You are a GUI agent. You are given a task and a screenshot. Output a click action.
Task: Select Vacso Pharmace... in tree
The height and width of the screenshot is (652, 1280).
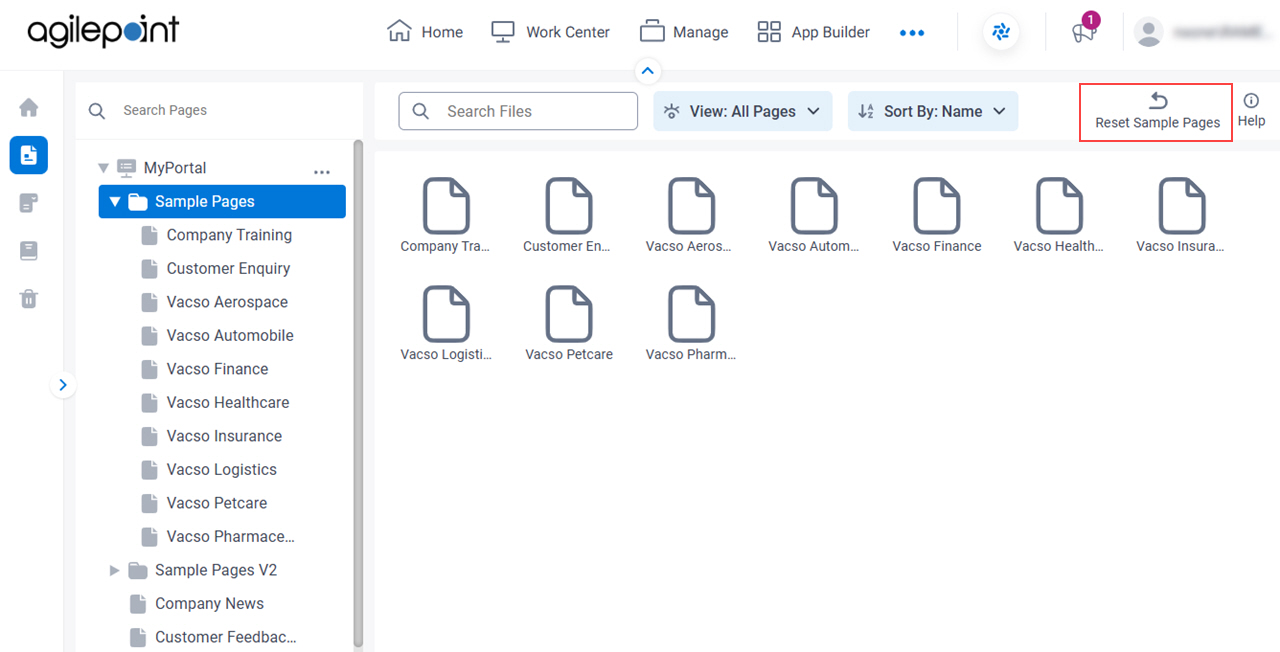click(x=230, y=536)
